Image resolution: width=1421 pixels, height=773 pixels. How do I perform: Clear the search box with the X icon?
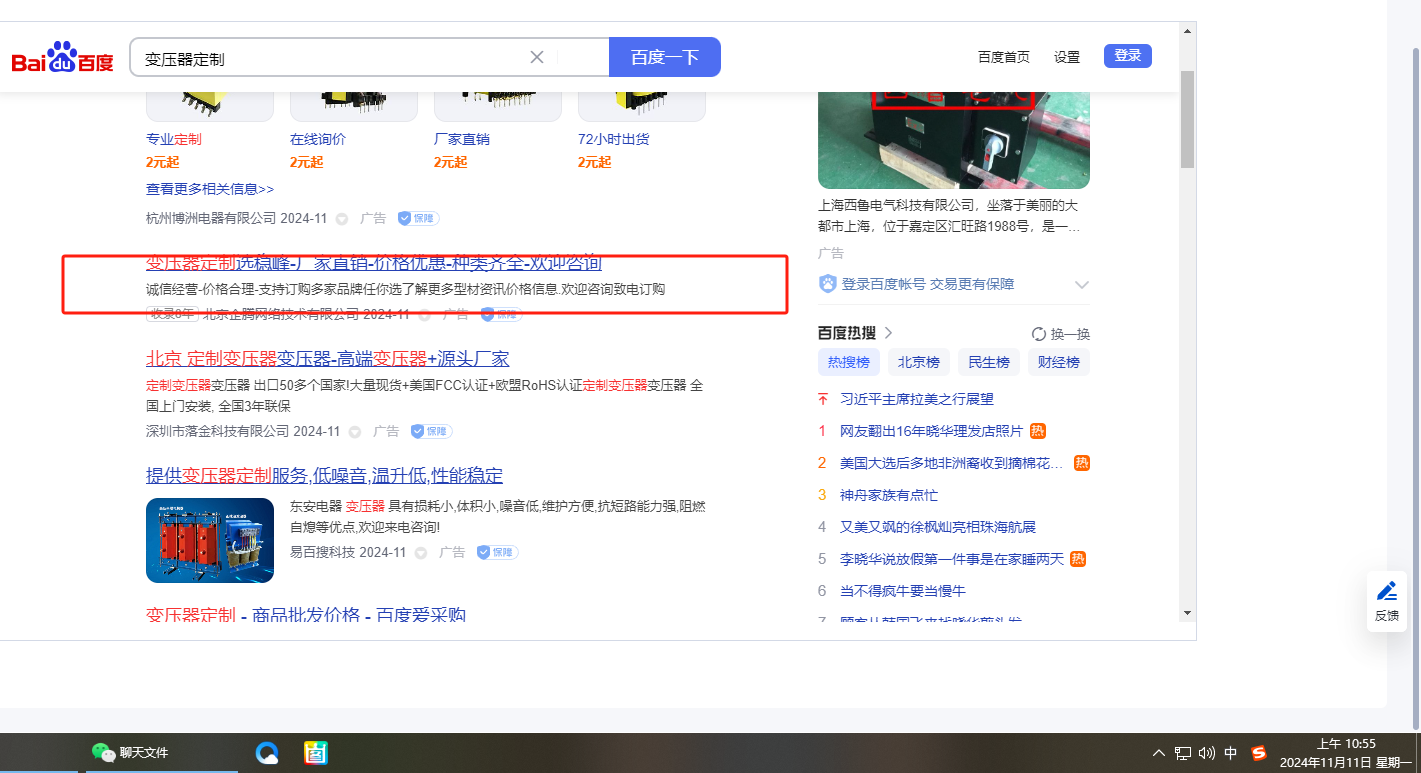pyautogui.click(x=537, y=57)
